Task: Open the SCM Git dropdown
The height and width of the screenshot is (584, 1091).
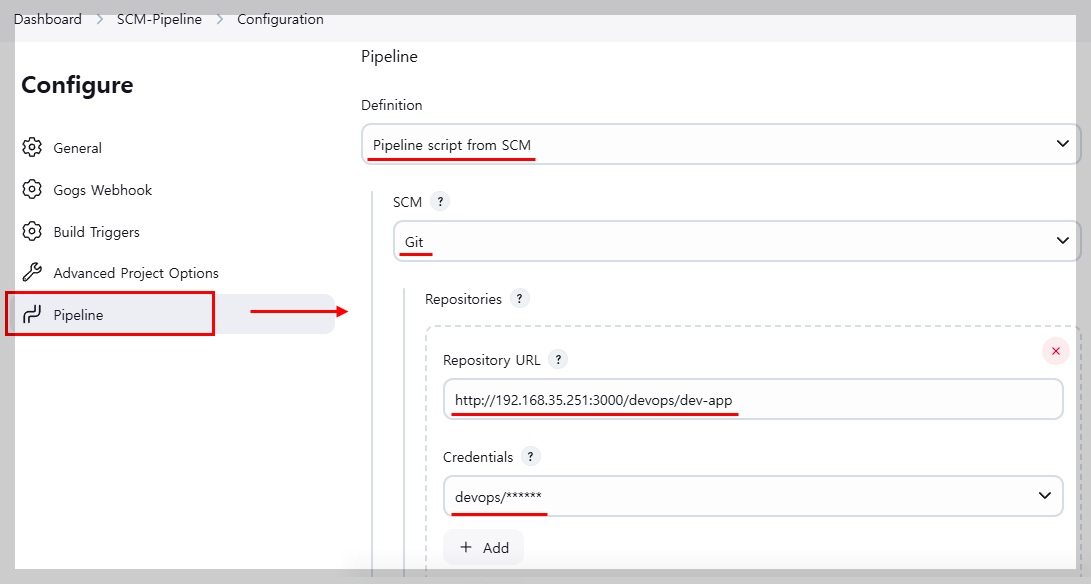Action: click(737, 241)
